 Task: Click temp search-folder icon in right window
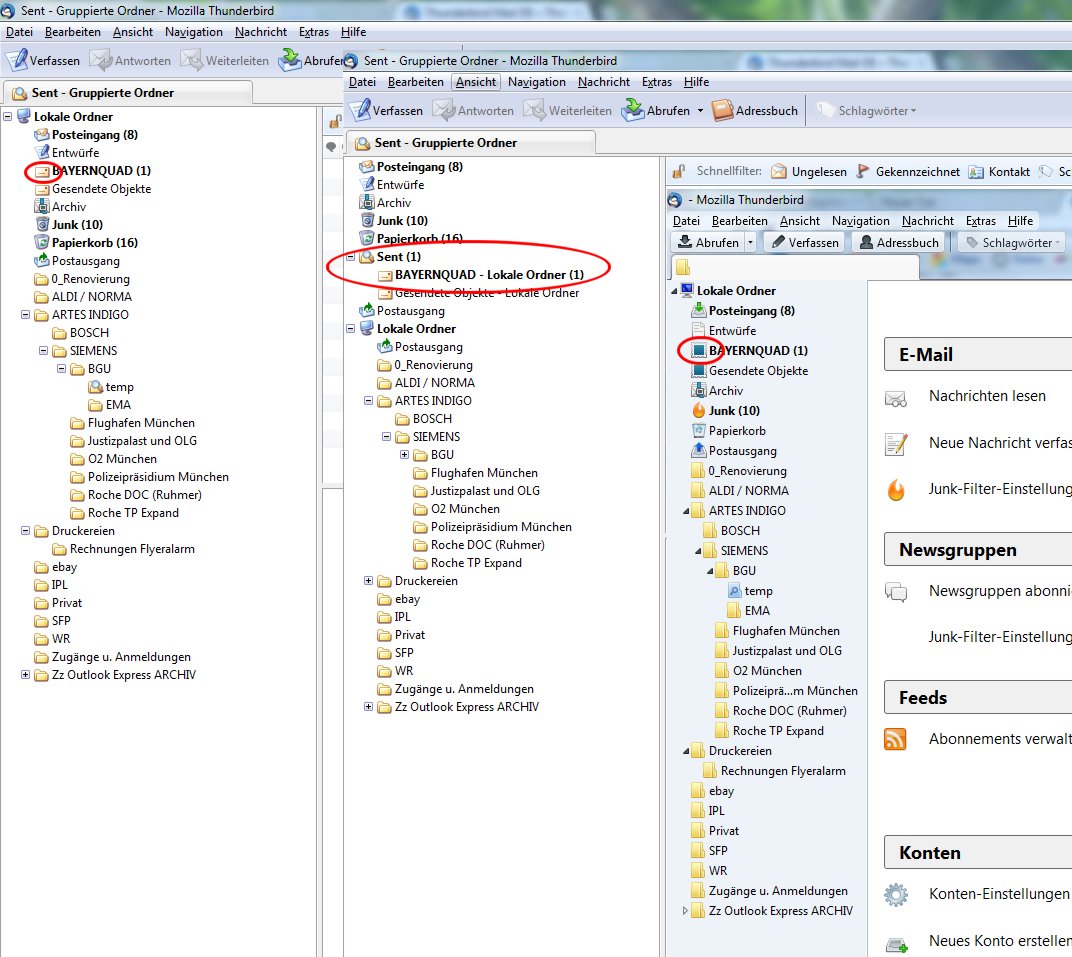coord(734,591)
